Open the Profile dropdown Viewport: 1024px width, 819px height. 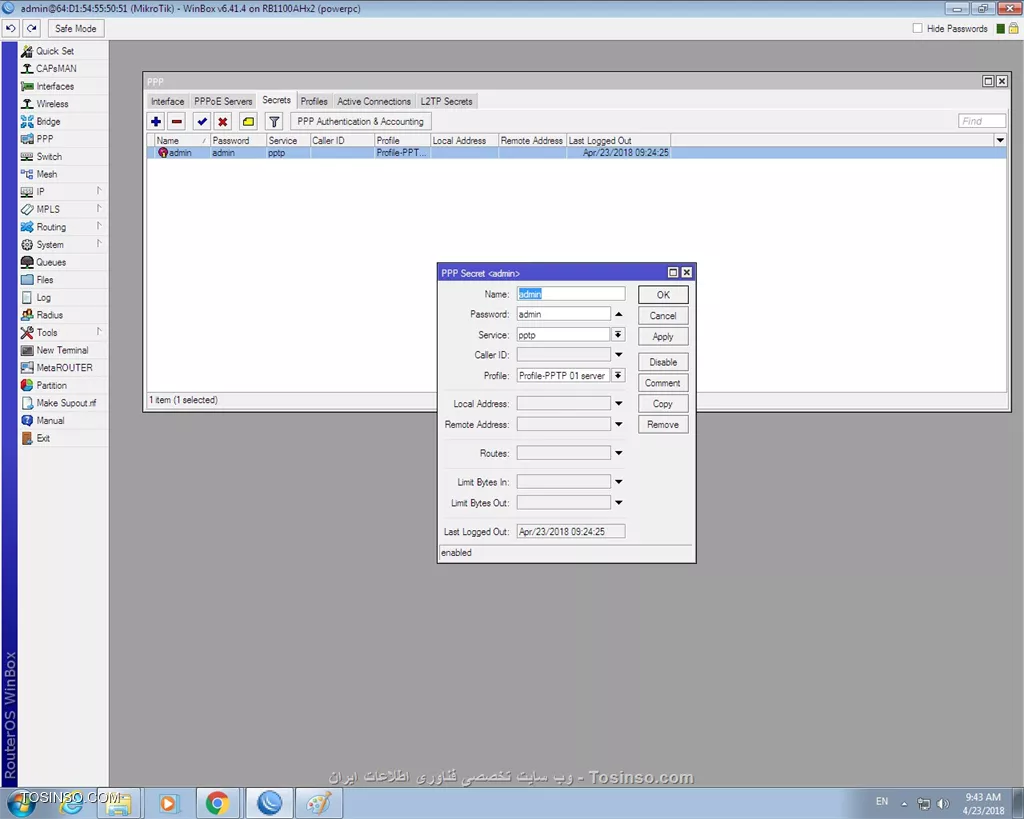618,376
